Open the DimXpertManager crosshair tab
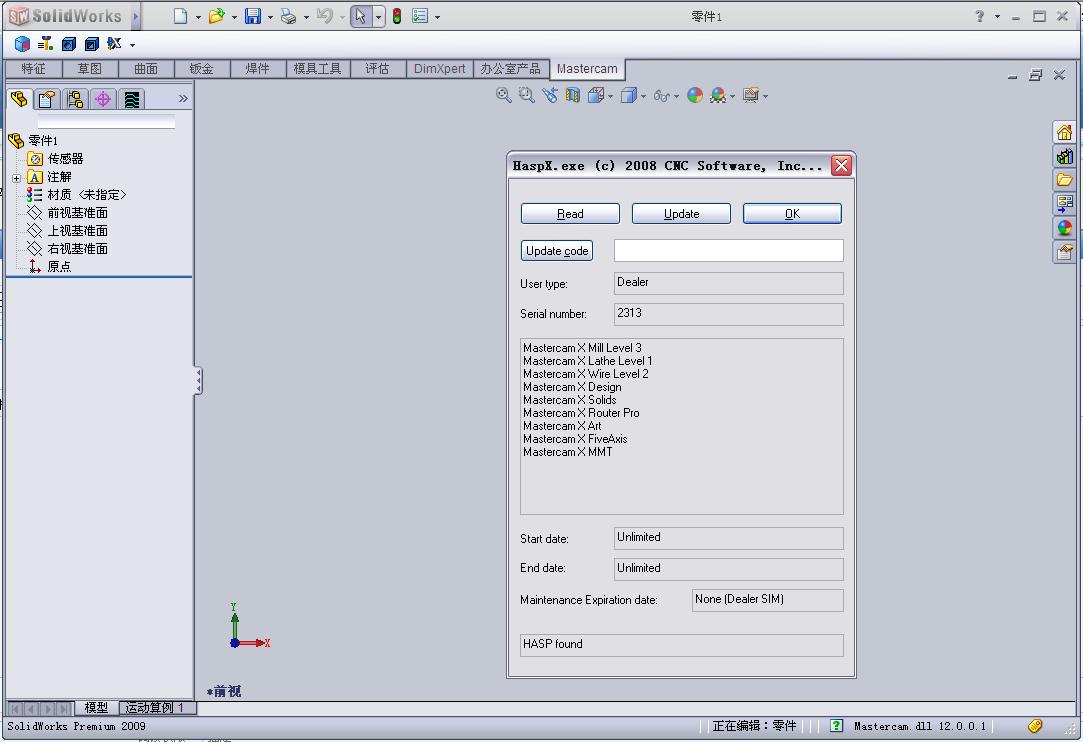This screenshot has width=1083, height=742. point(103,99)
